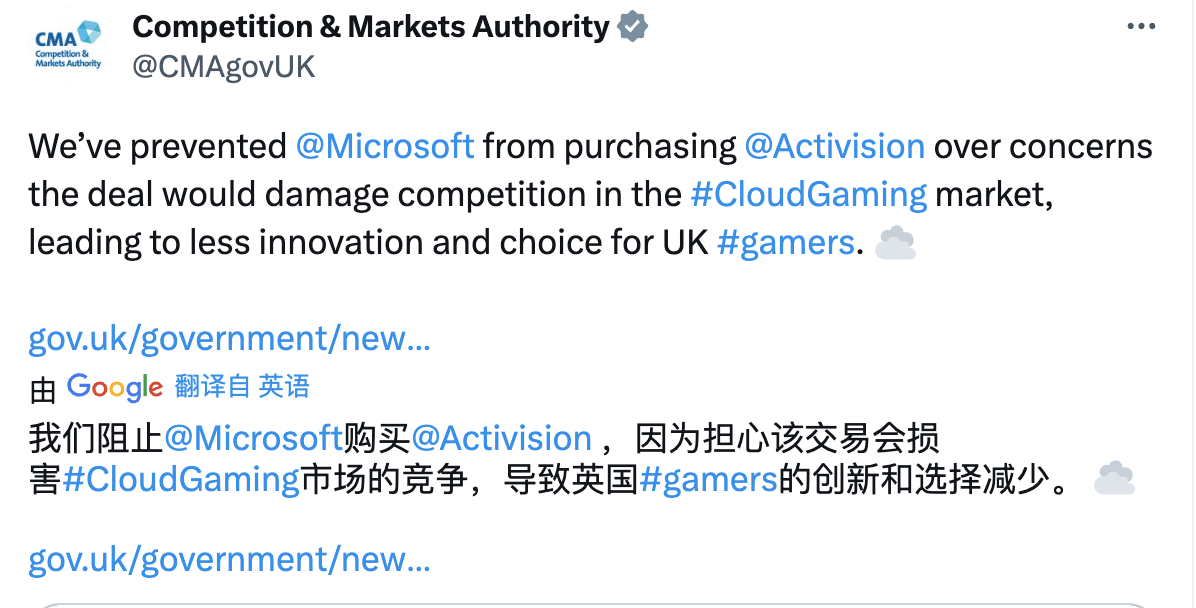Open @Activision mention in Chinese translation
Viewport: 1196px width, 608px height.
[502, 438]
